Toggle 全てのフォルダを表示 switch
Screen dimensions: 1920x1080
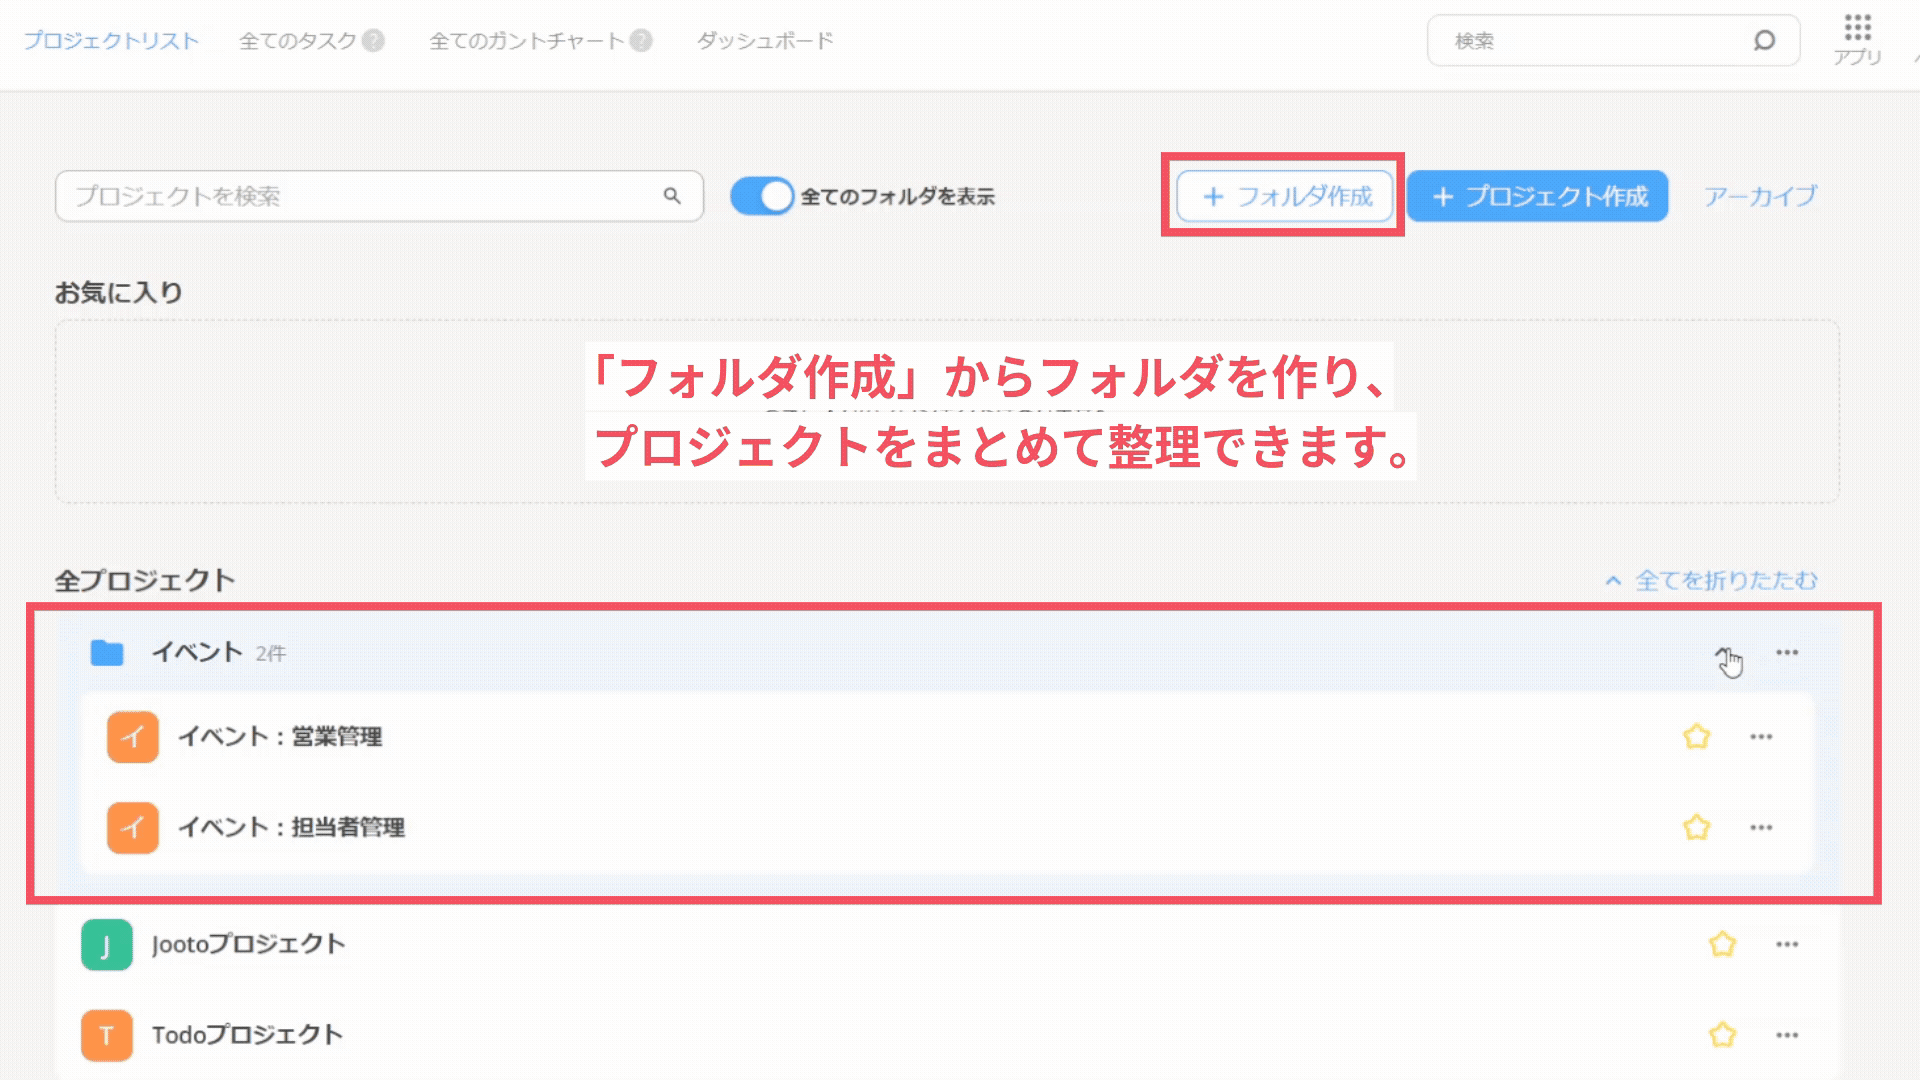(762, 196)
